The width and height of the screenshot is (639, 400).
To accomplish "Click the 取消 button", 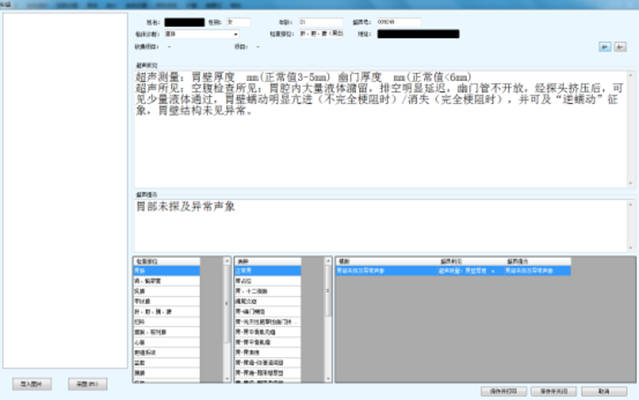I will (604, 391).
